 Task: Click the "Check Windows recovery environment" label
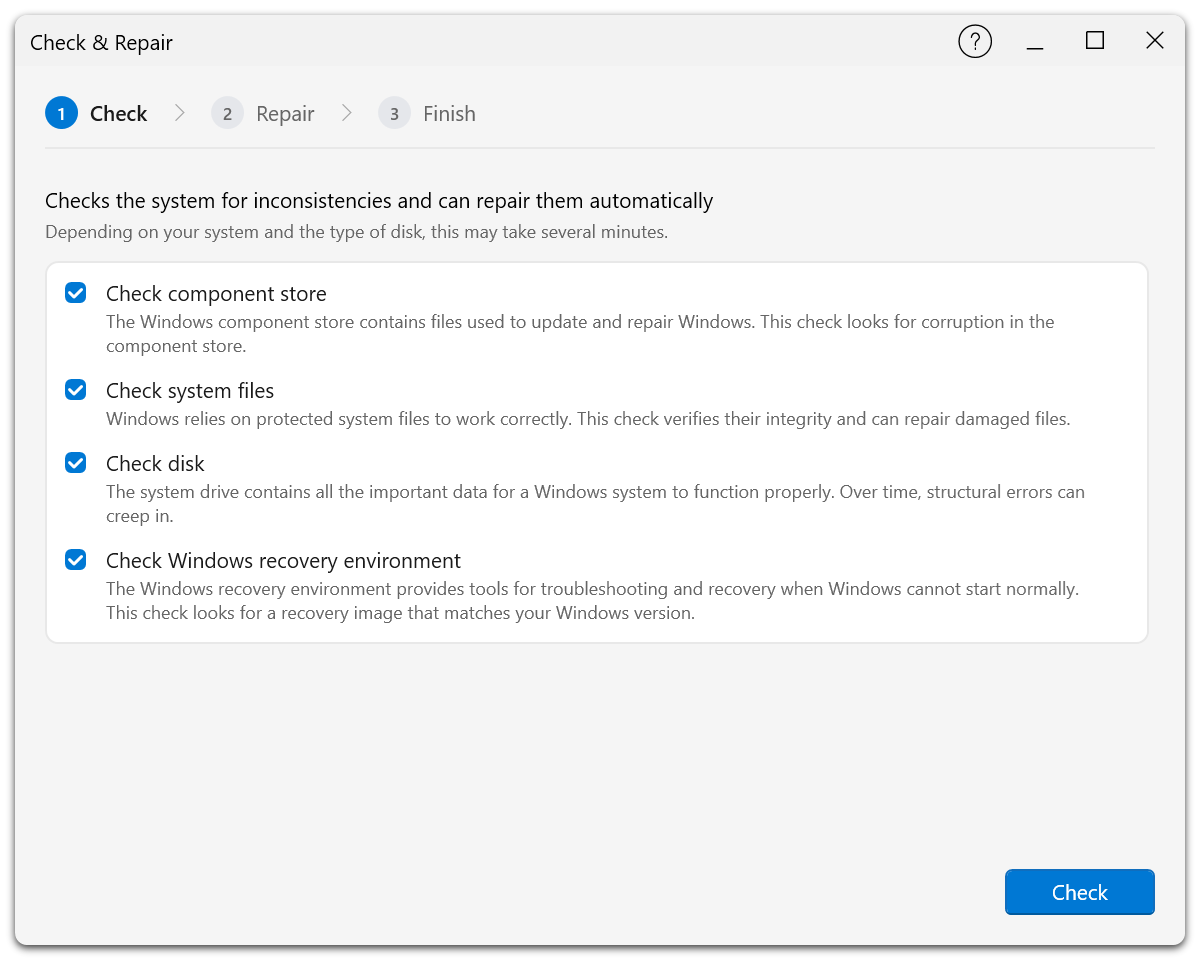click(283, 561)
